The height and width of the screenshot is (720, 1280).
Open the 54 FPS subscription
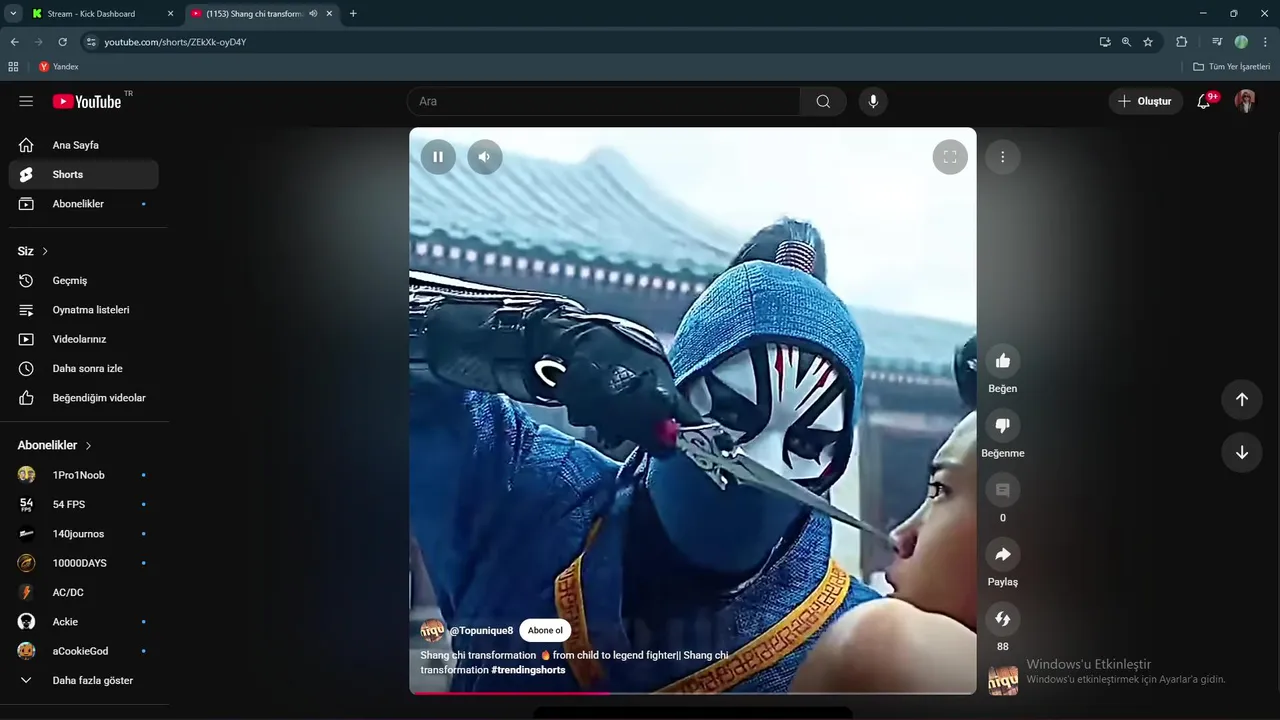(84, 504)
